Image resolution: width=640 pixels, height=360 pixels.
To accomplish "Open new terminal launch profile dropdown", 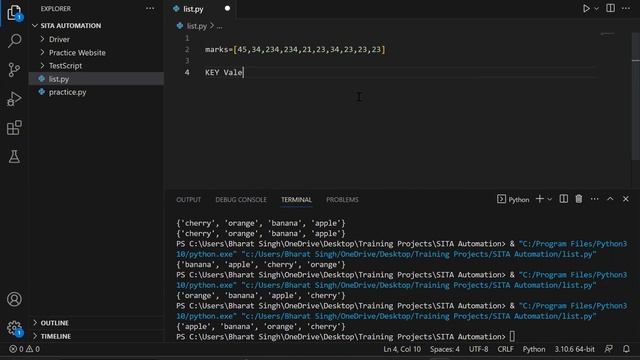I will click(x=549, y=199).
